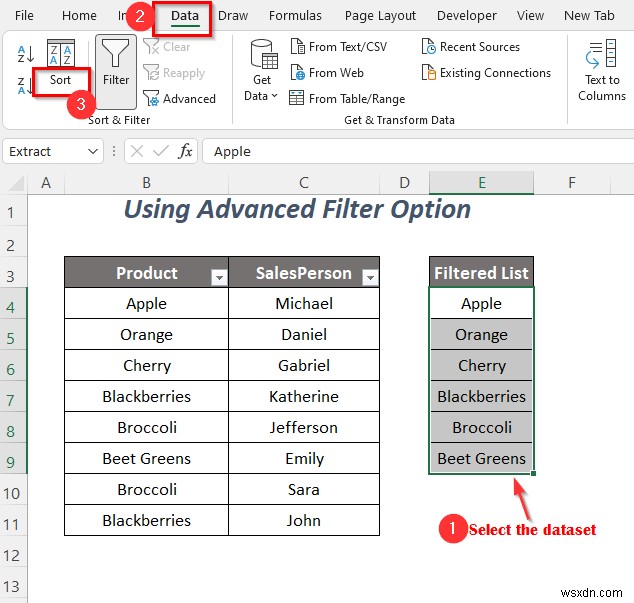This screenshot has height=603, width=634.
Task: Switch to the Page Layout tab
Action: click(380, 16)
